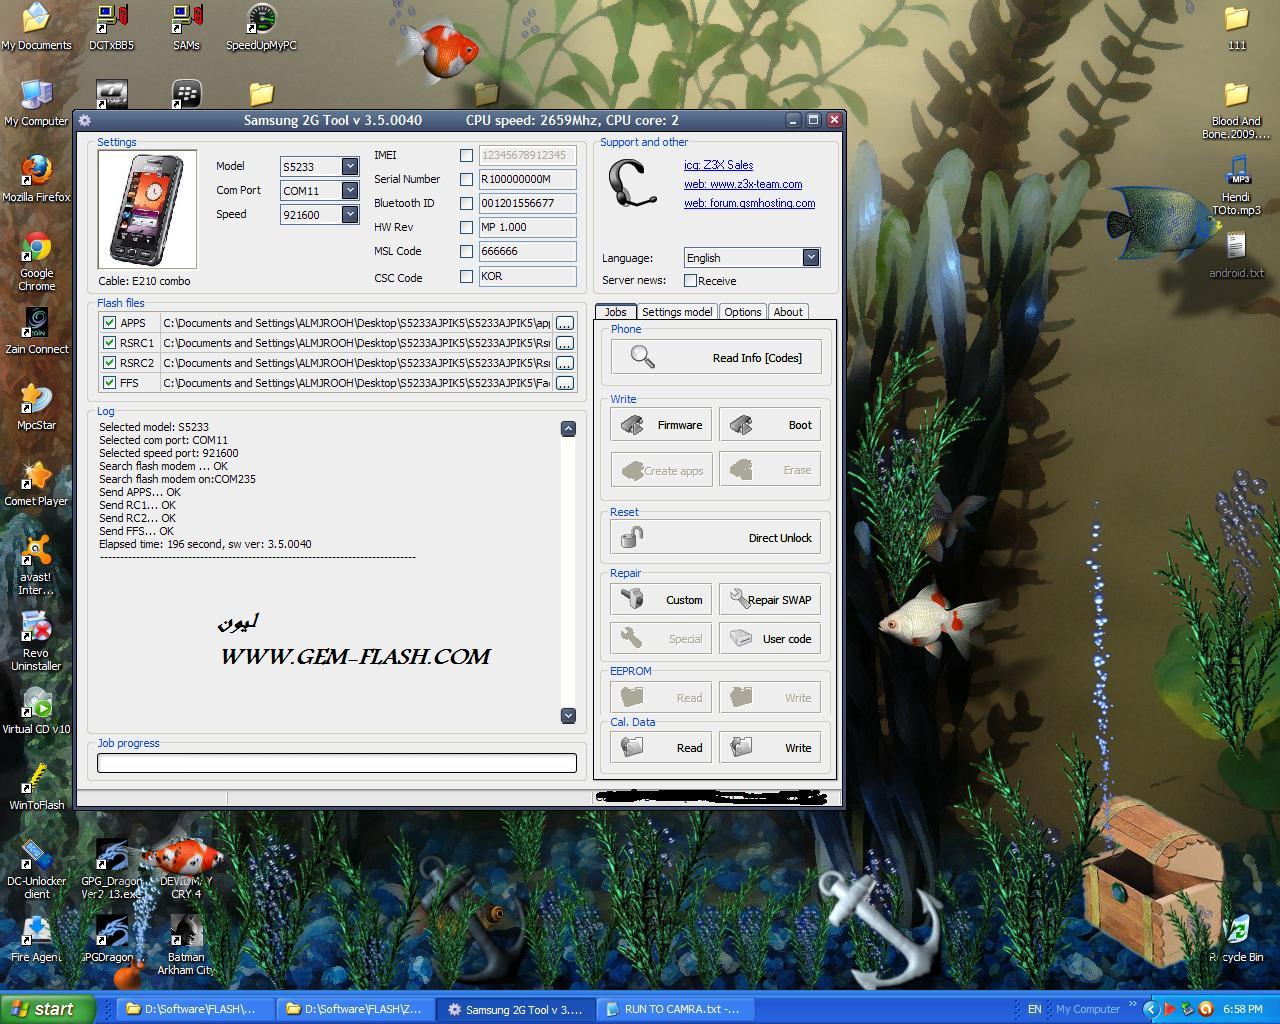This screenshot has height=1024, width=1280.
Task: Click the MSL Code field showing 666666
Action: (527, 251)
